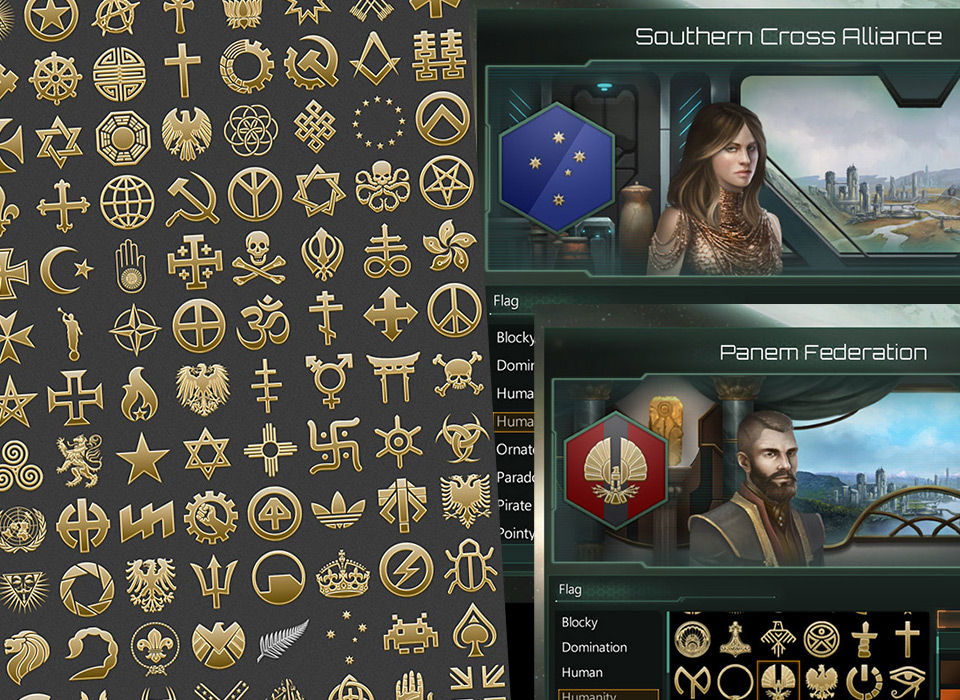Choose the Eye of Horus emblem
The image size is (960, 700).
coord(908,682)
